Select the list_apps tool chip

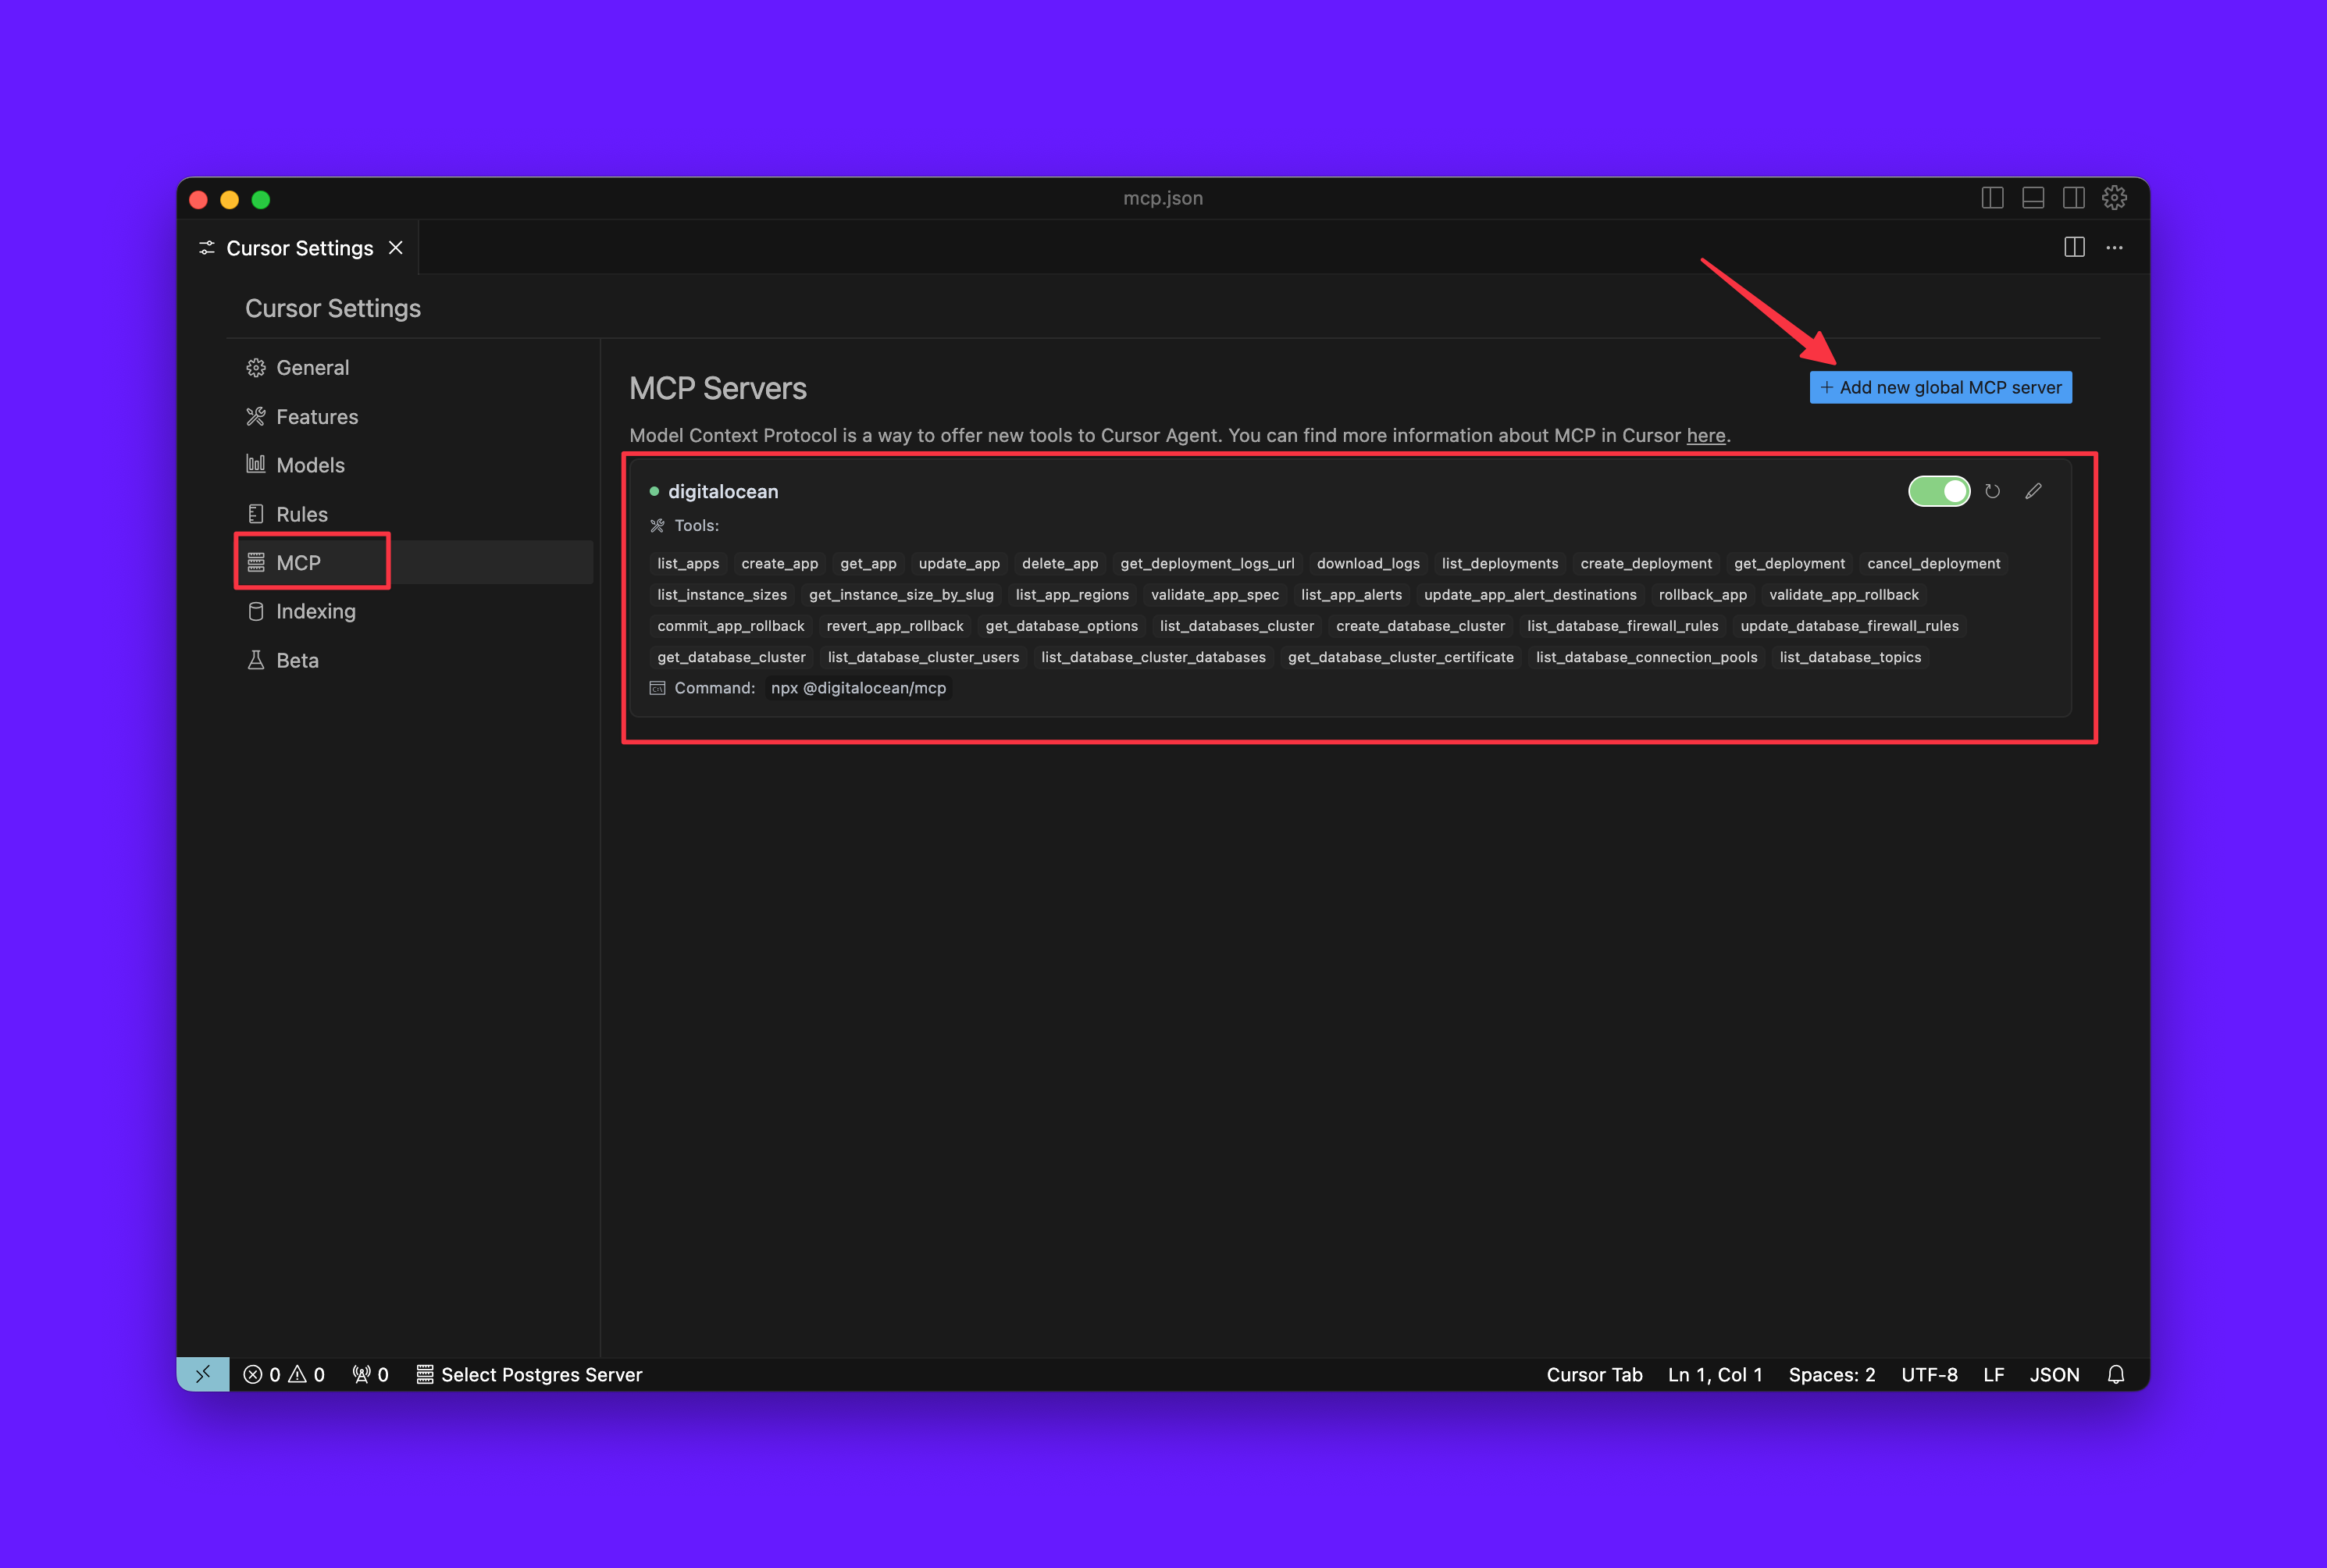pos(687,563)
